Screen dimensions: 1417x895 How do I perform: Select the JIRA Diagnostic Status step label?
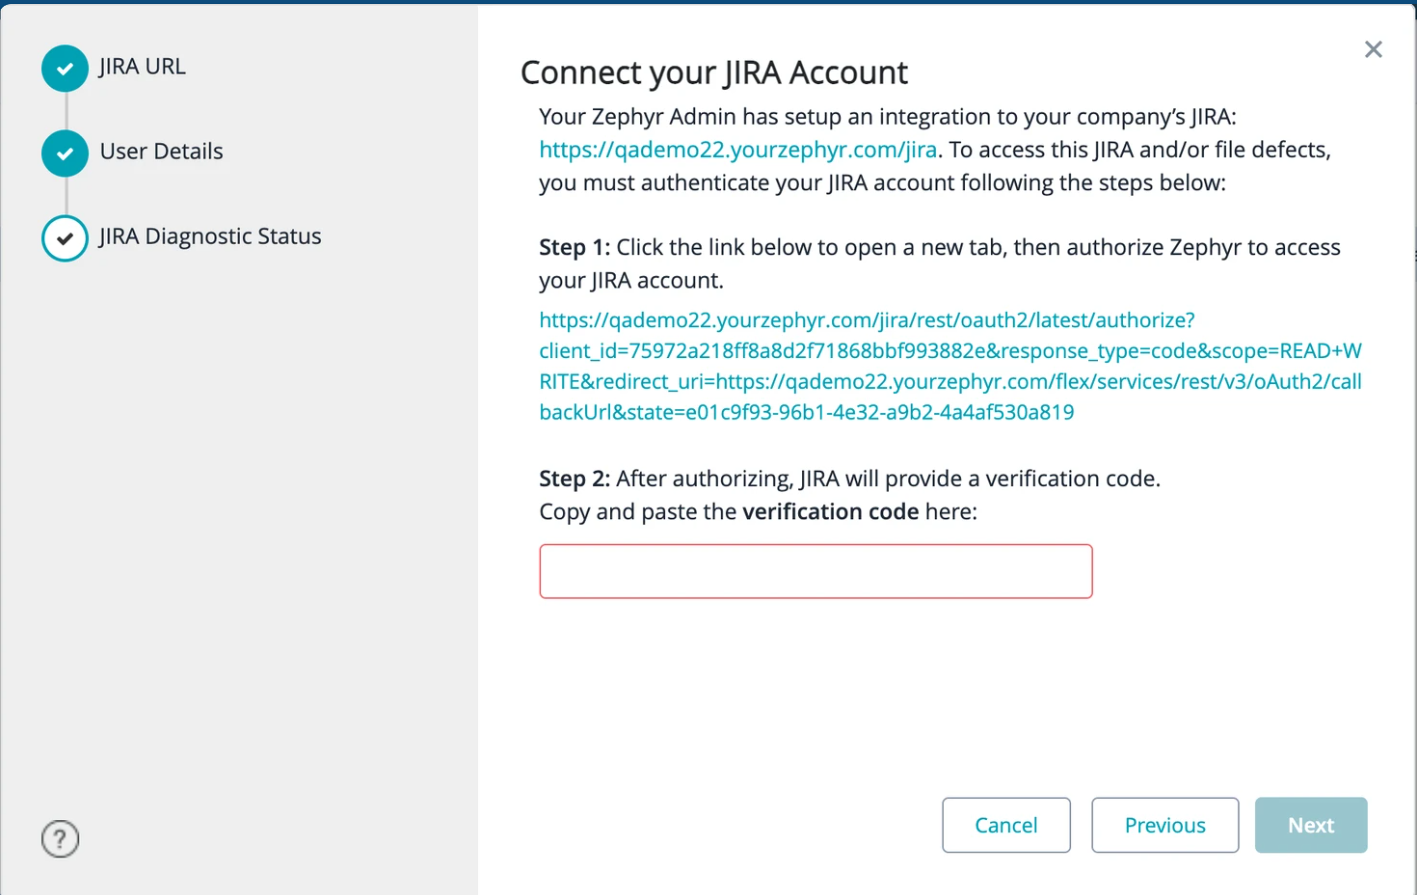[210, 237]
